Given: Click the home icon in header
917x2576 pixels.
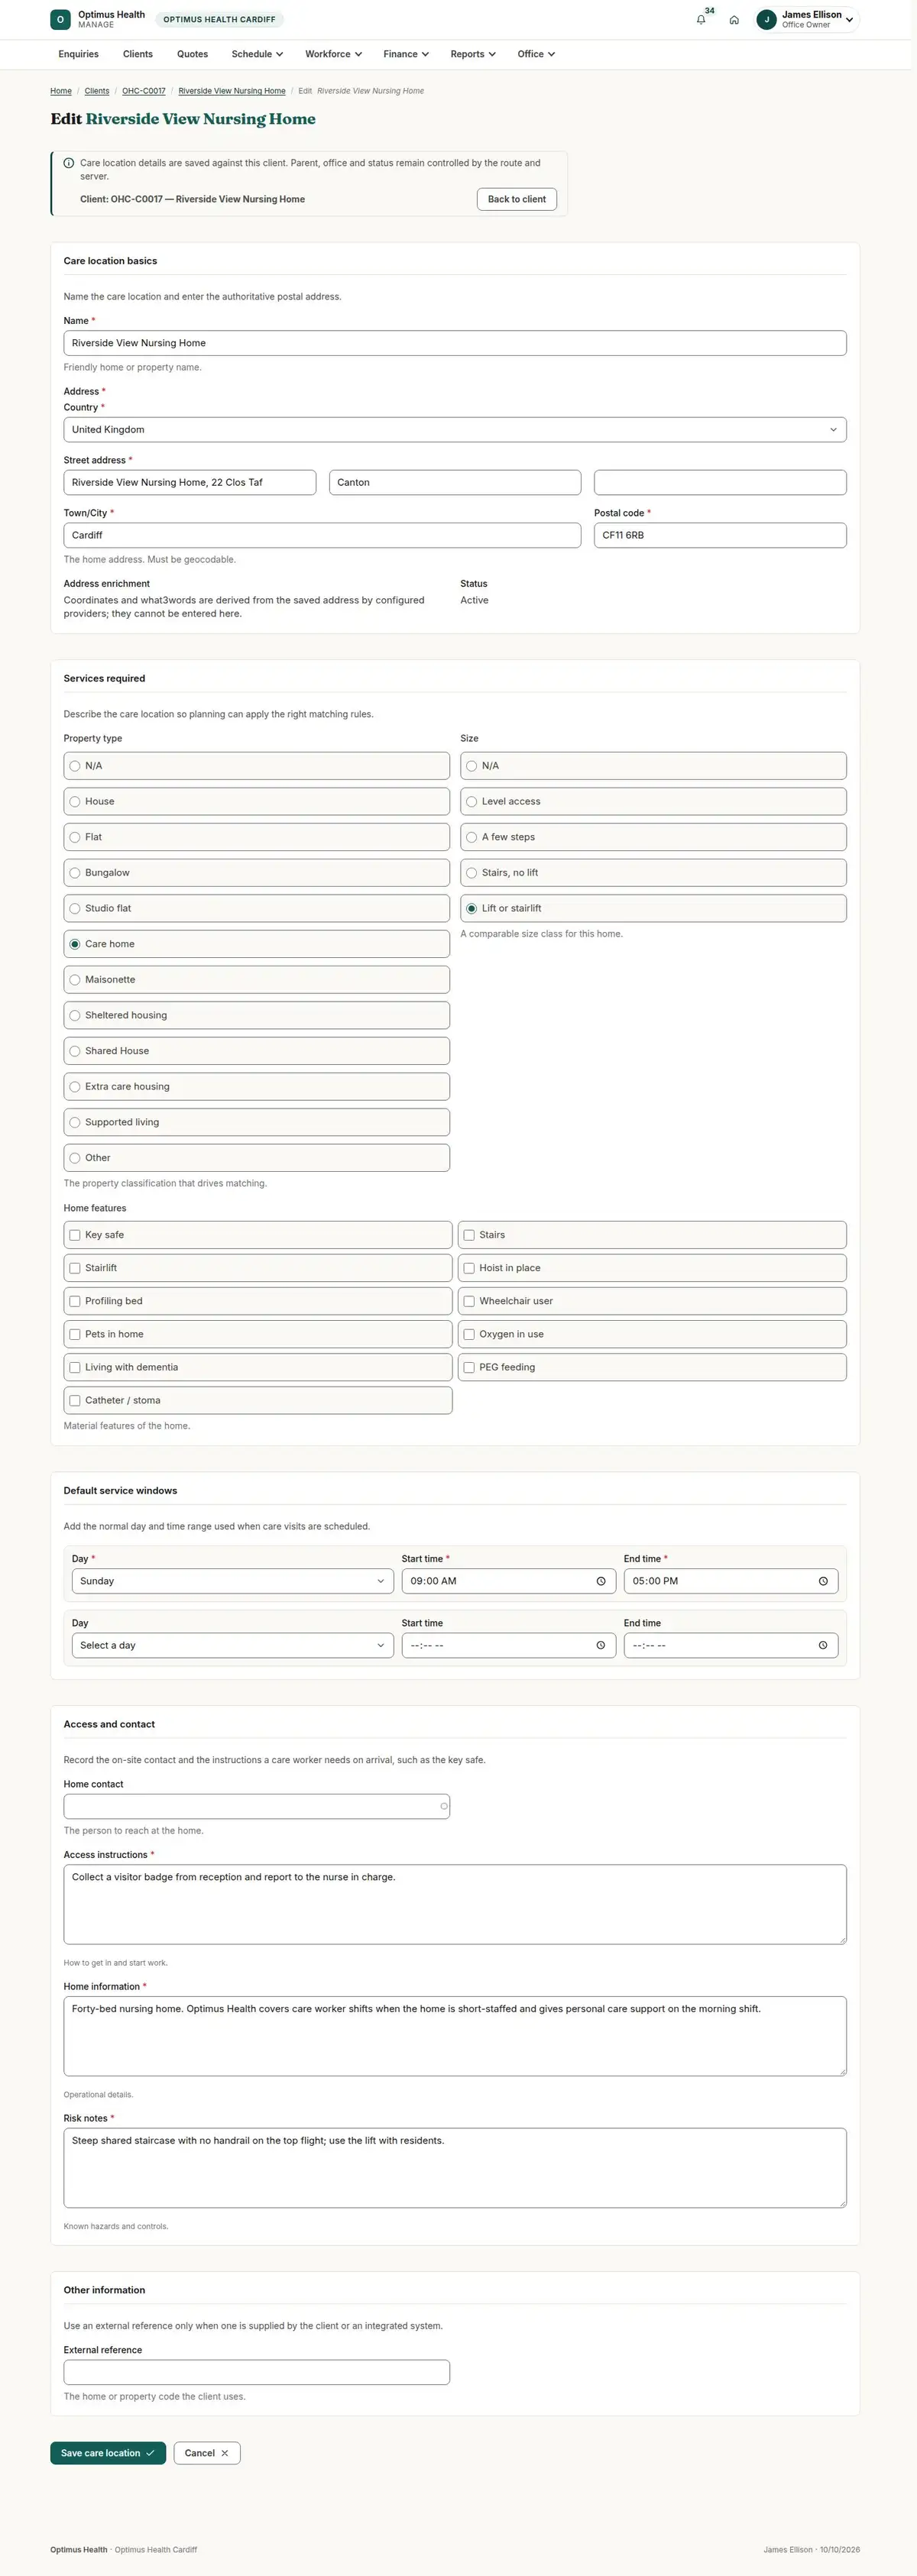Looking at the screenshot, I should [734, 20].
